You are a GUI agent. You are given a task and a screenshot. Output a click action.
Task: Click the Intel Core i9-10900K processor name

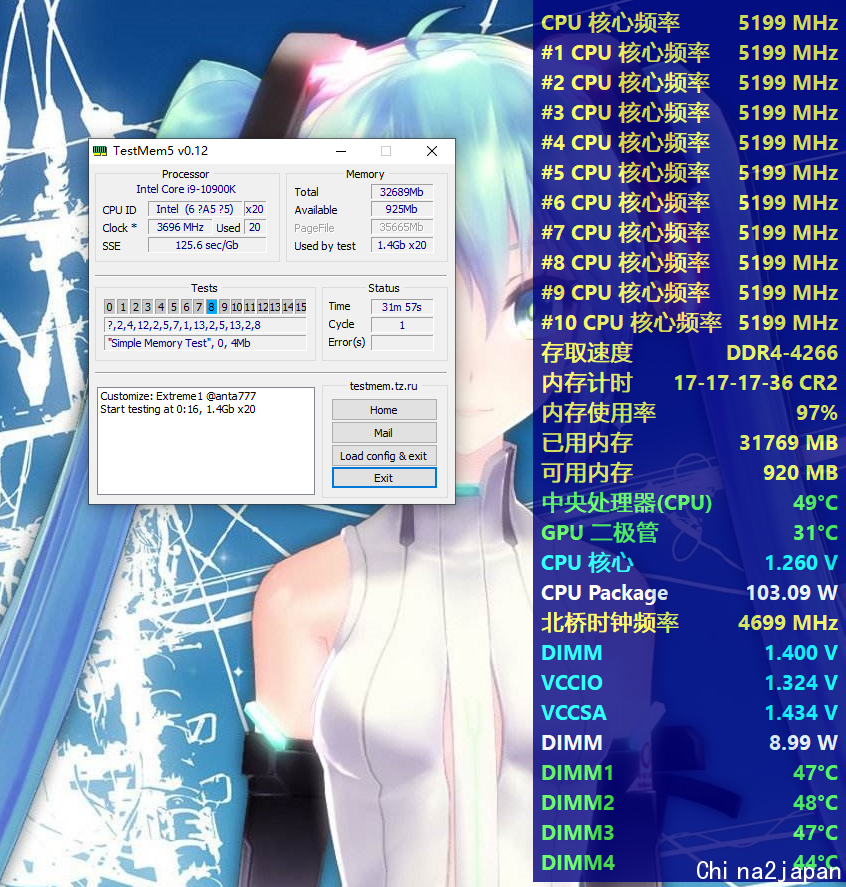pyautogui.click(x=186, y=190)
